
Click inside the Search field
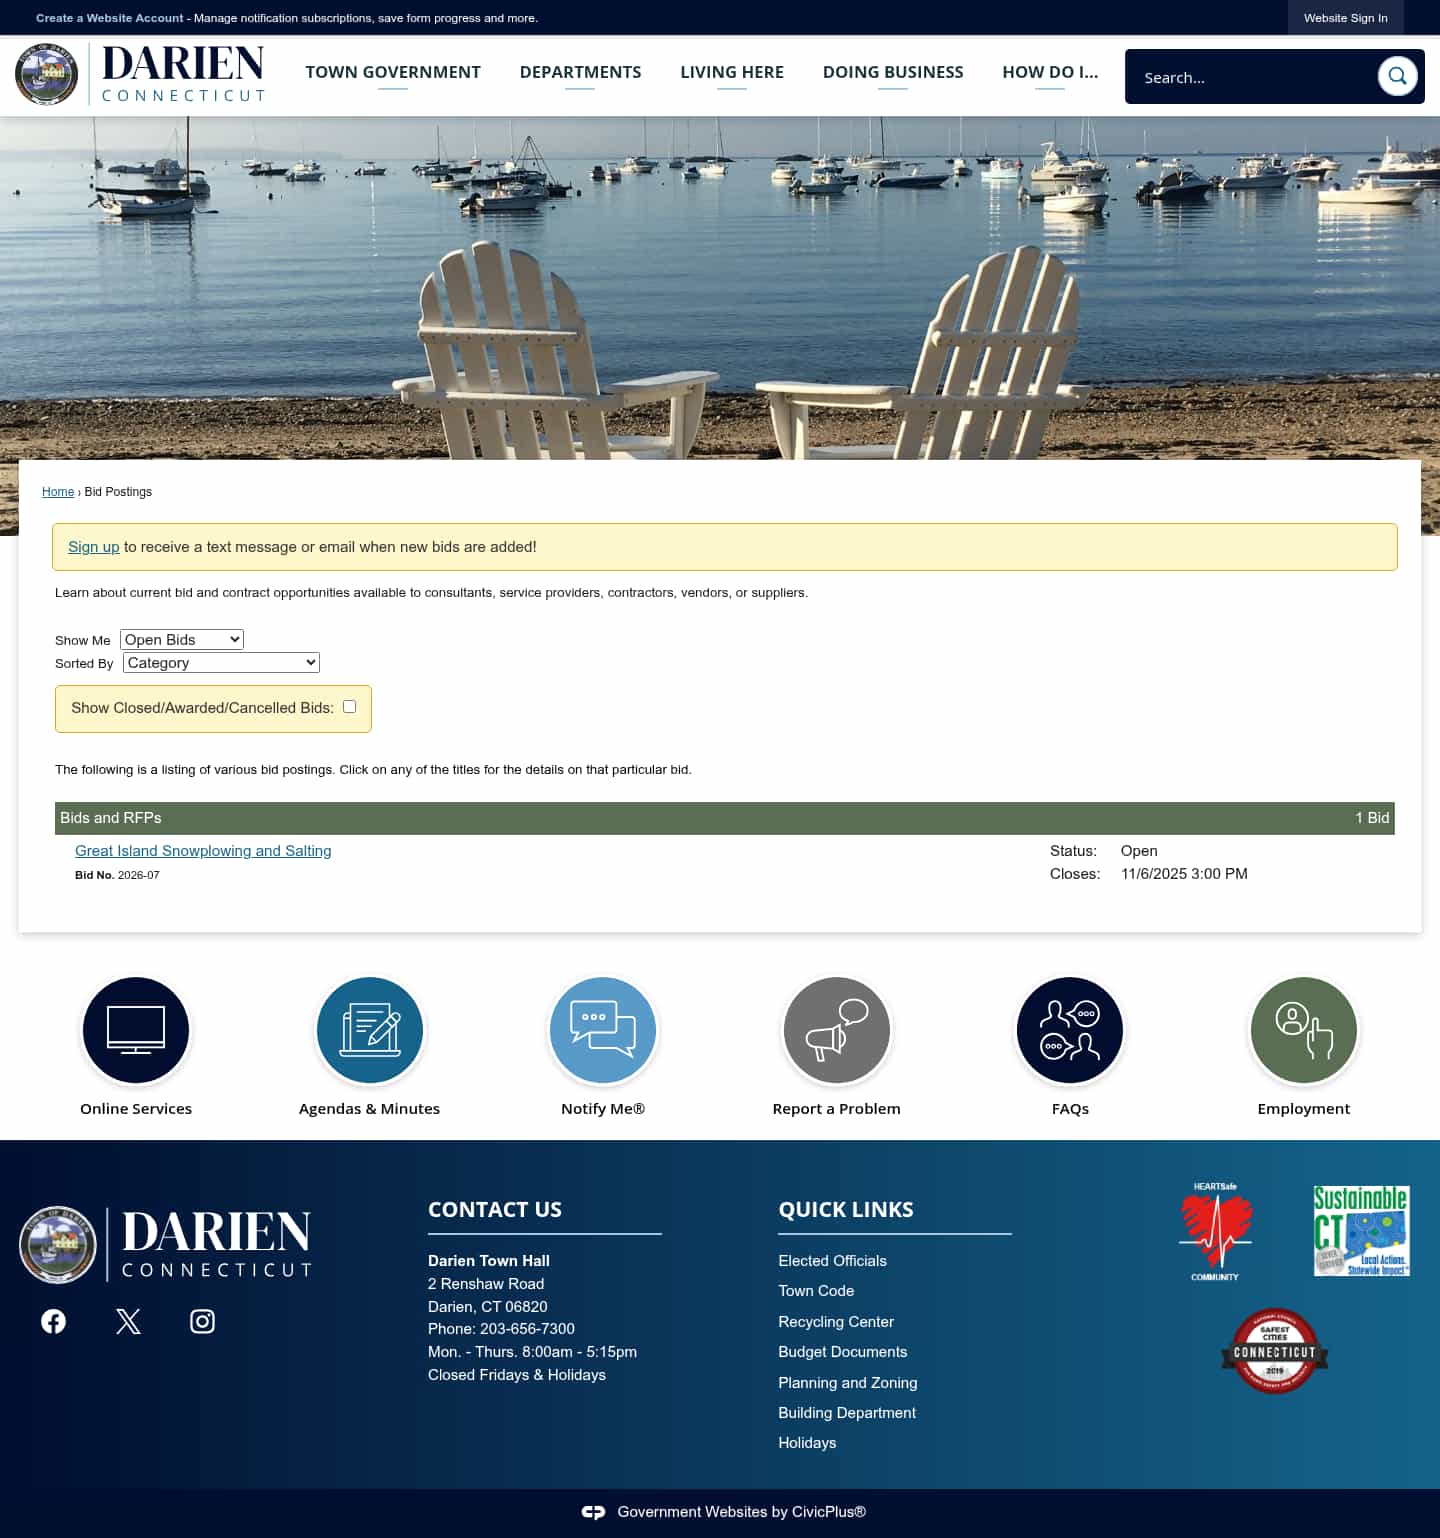[1250, 76]
